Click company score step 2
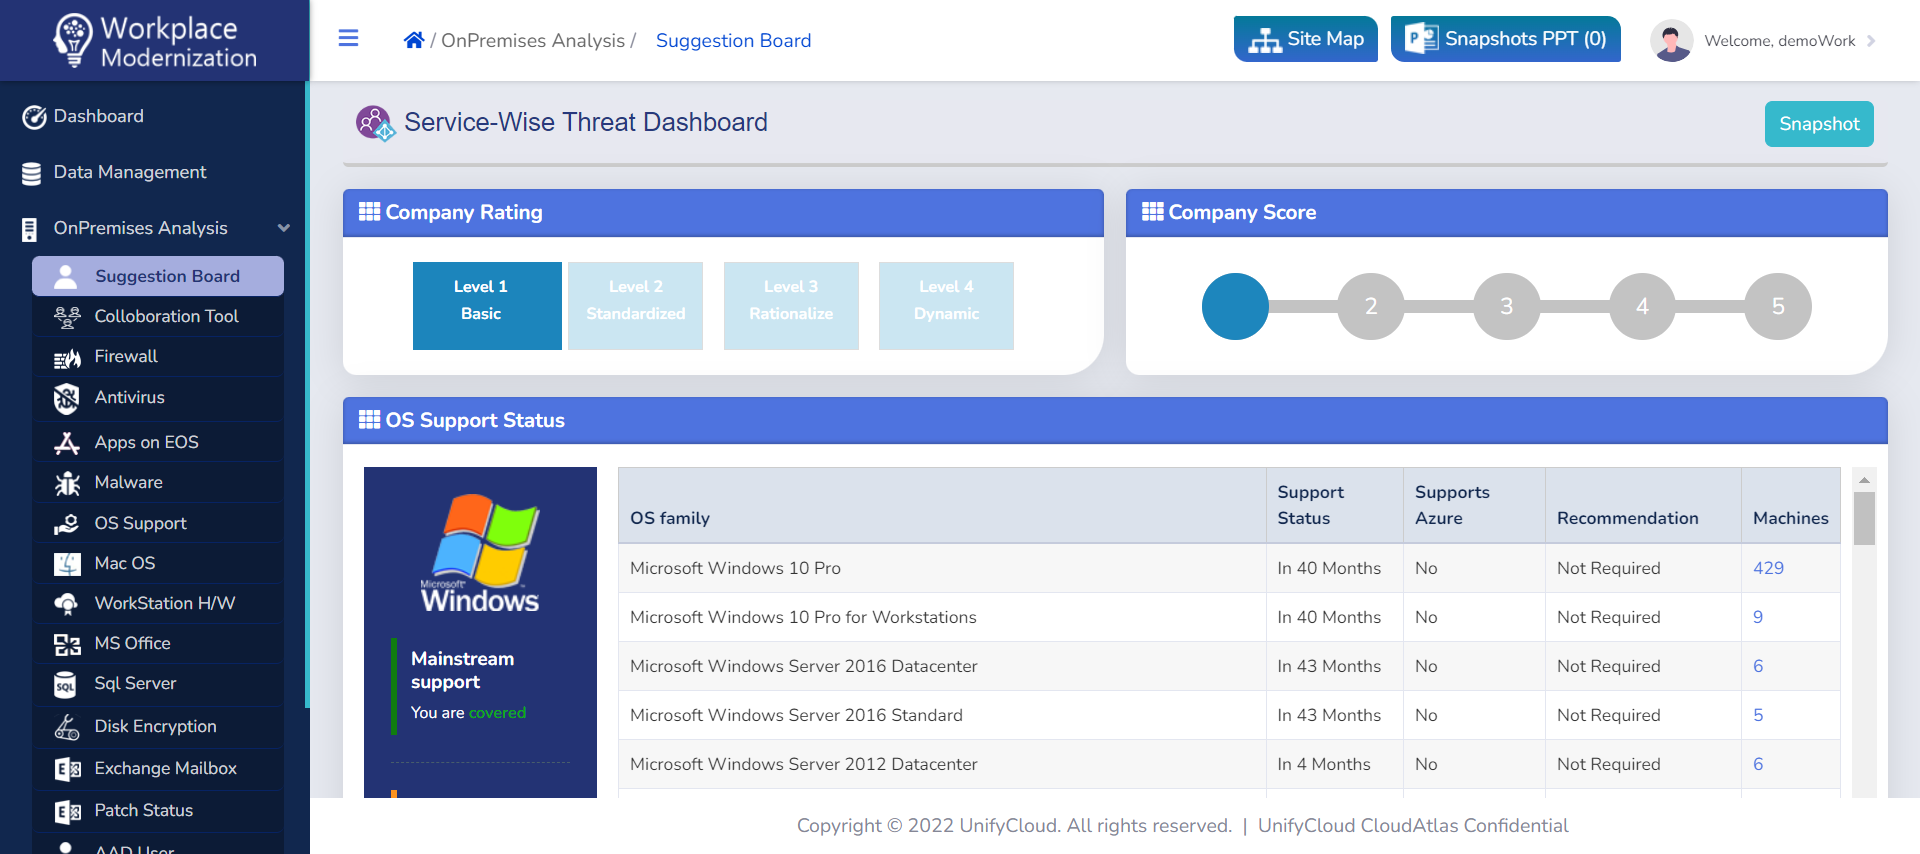 tap(1371, 306)
